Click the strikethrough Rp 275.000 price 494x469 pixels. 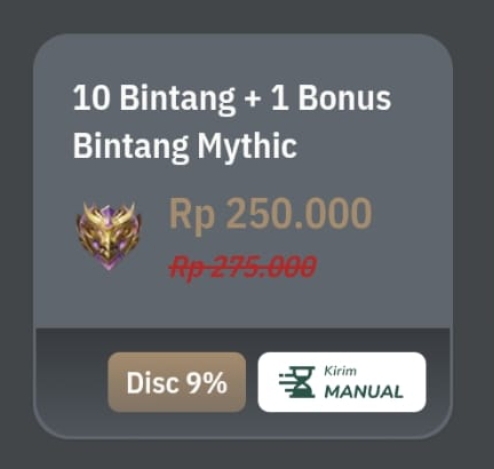click(242, 267)
